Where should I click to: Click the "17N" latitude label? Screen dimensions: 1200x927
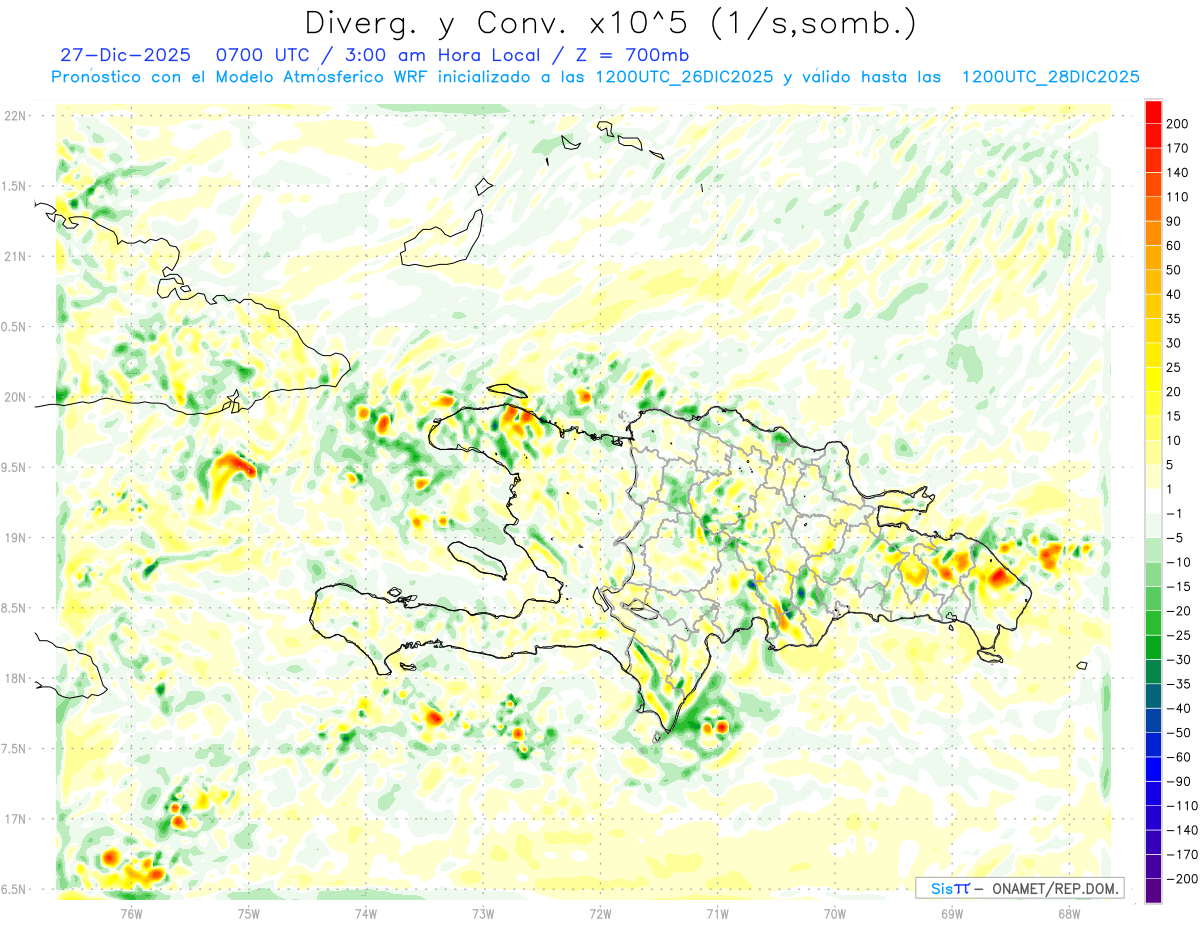click(x=15, y=819)
